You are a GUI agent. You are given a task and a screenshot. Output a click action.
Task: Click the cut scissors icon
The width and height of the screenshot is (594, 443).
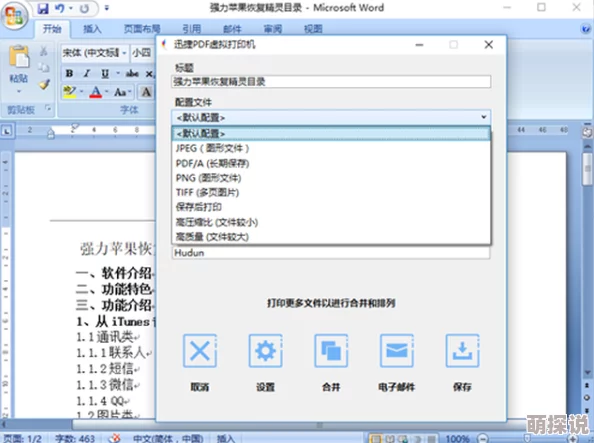(44, 51)
